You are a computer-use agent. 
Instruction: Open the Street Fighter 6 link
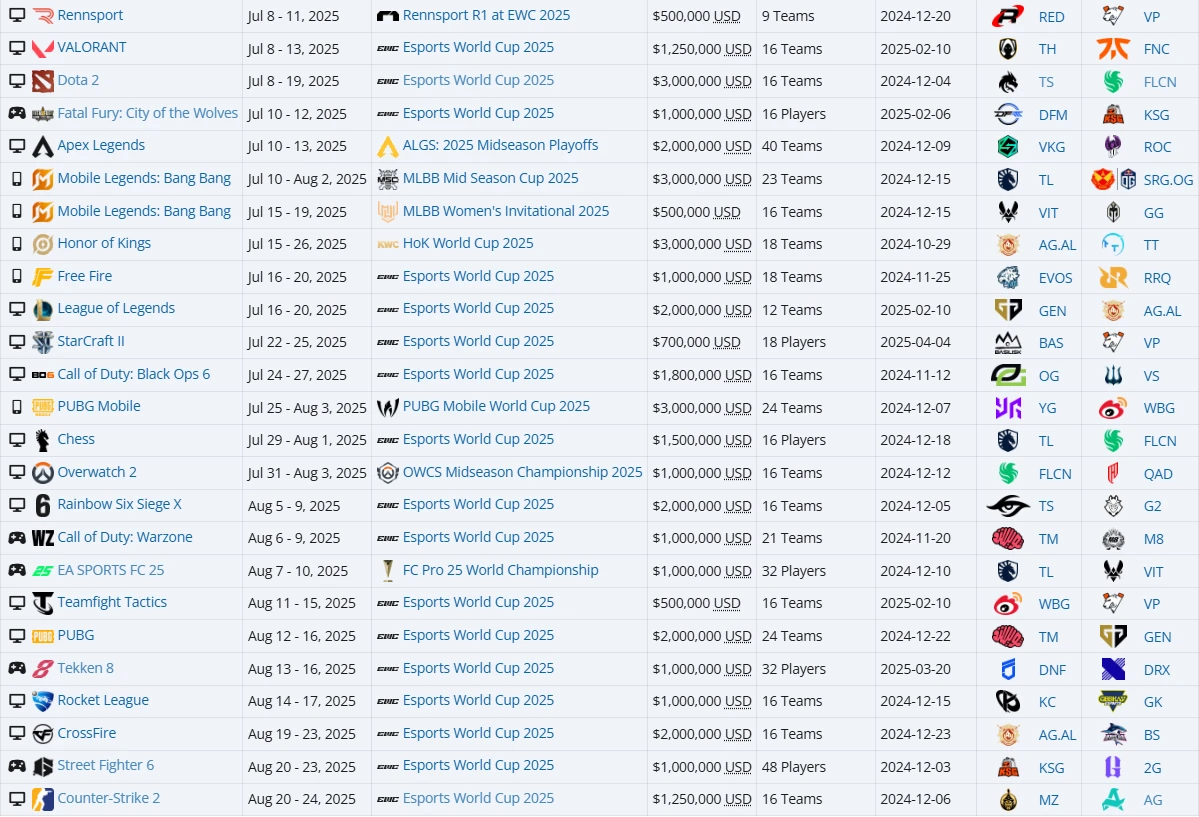click(x=106, y=765)
